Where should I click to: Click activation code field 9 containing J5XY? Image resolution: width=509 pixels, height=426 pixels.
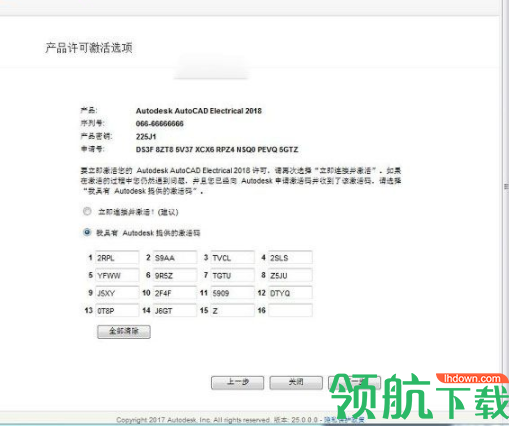coord(117,293)
